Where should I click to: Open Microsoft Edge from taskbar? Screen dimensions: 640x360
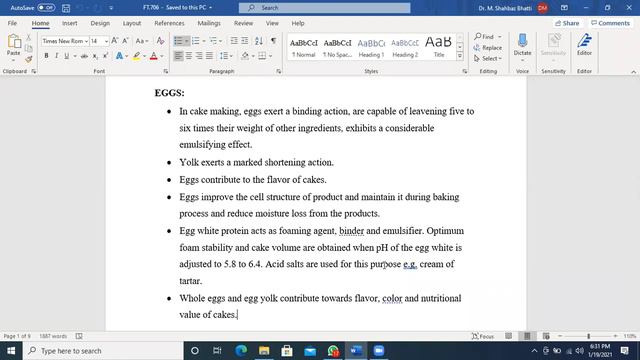pyautogui.click(x=241, y=351)
